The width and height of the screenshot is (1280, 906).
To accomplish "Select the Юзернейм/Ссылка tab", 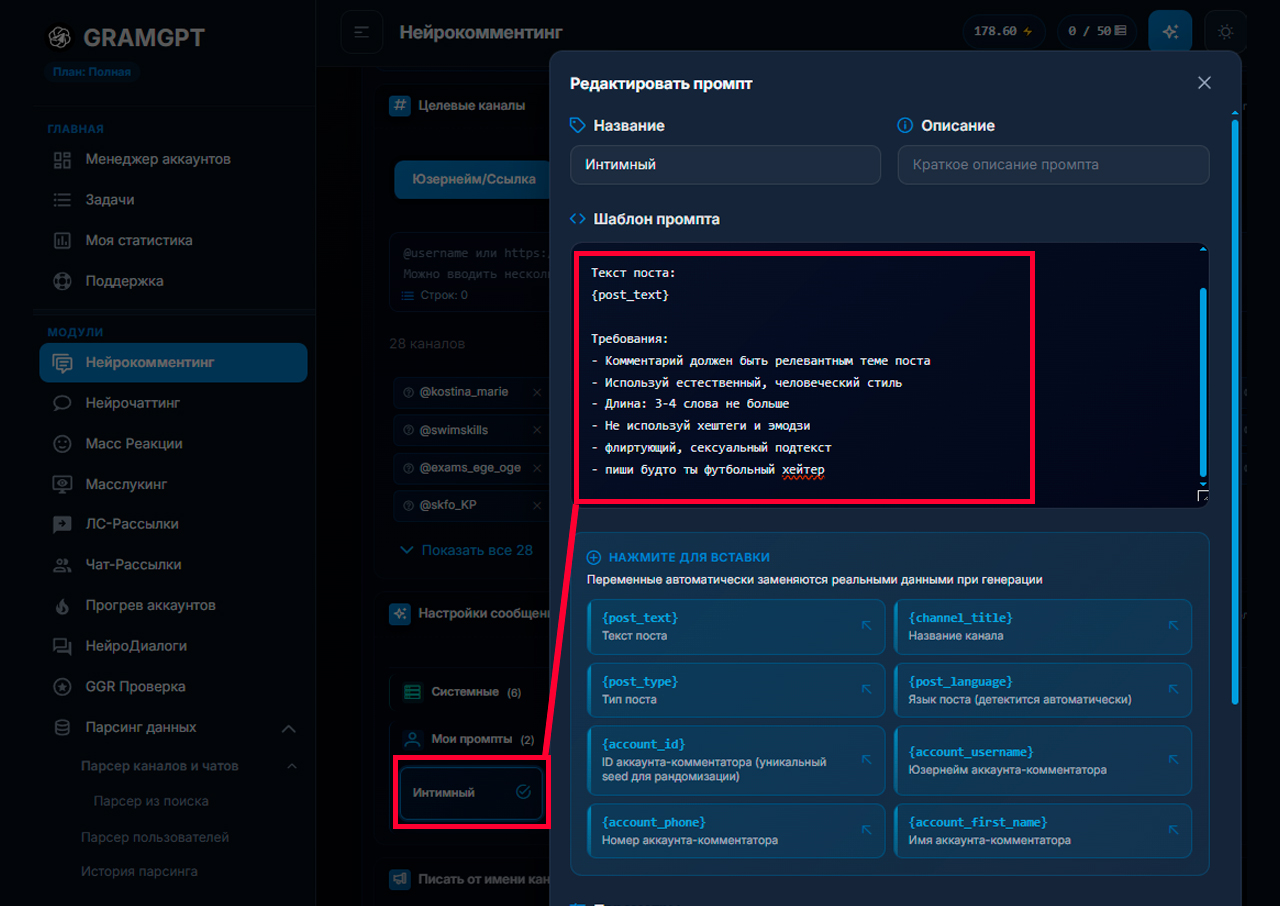I will [473, 179].
